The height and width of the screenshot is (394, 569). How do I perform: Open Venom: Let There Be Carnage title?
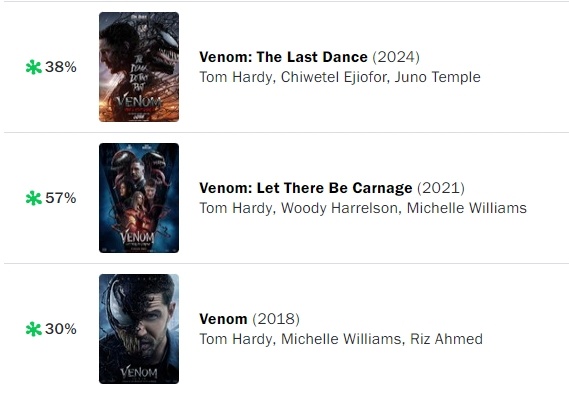(x=306, y=188)
